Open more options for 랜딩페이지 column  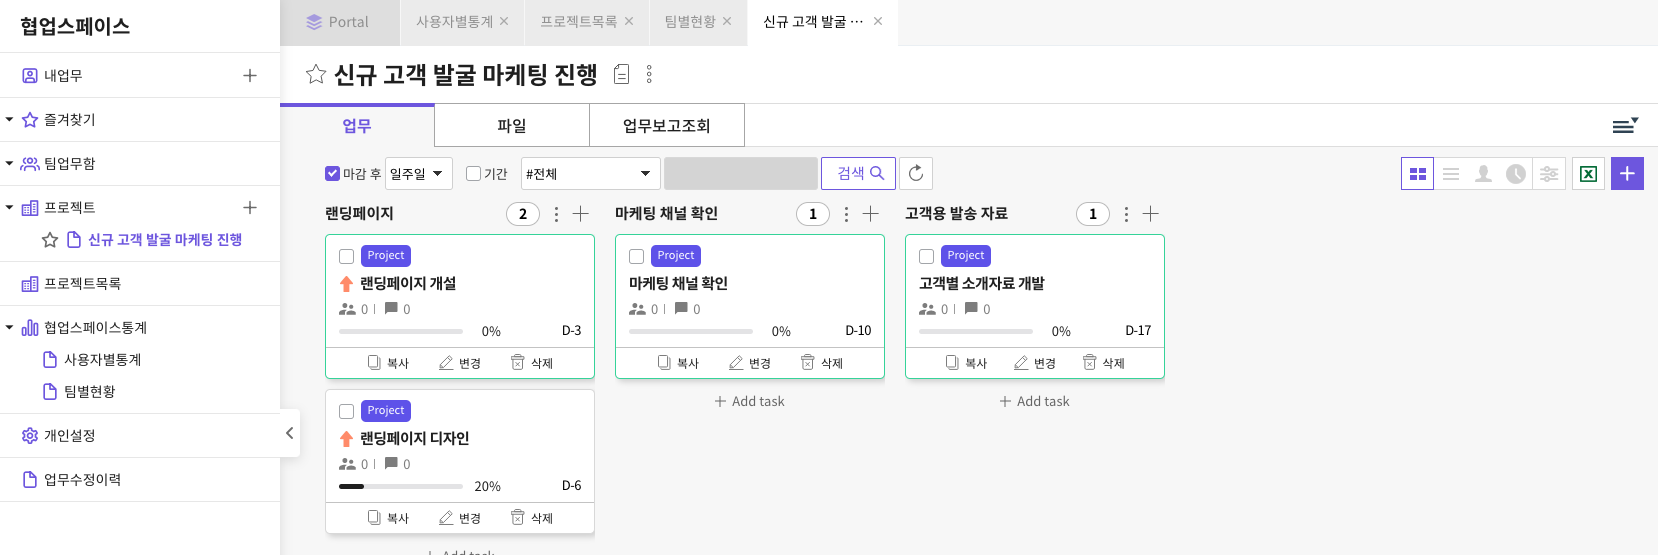pyautogui.click(x=556, y=214)
